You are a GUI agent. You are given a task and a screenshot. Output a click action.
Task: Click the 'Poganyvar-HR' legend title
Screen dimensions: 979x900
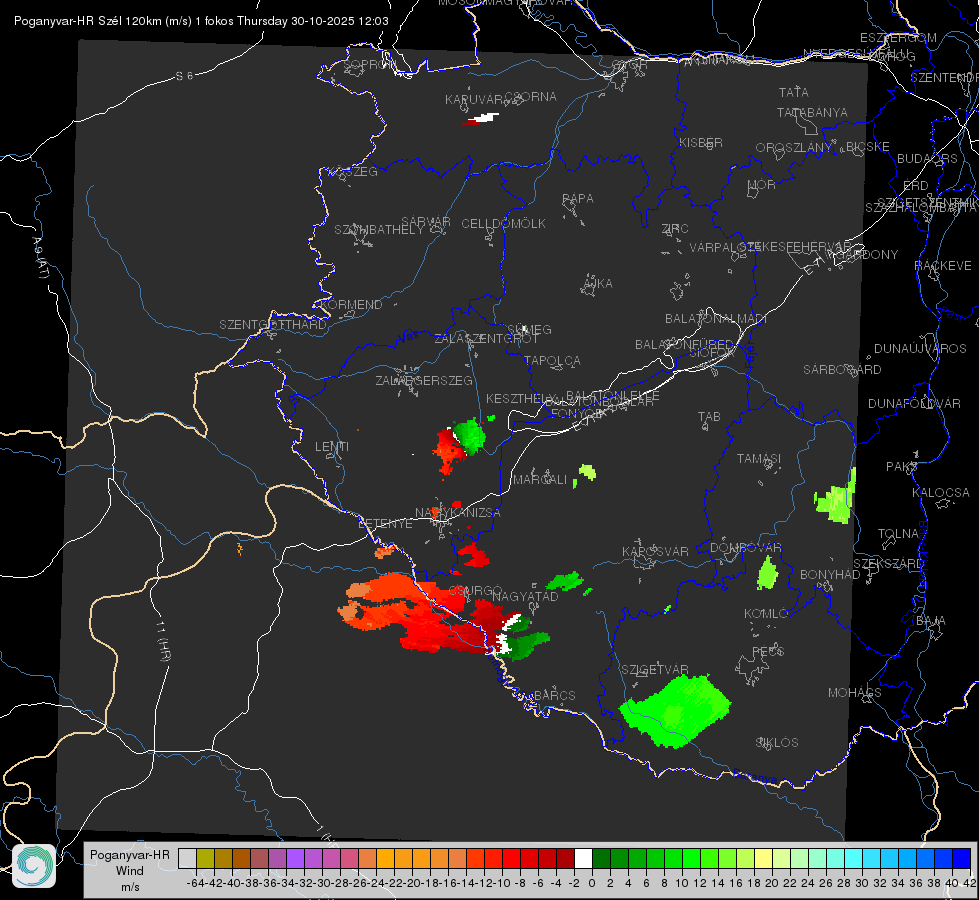coord(130,854)
